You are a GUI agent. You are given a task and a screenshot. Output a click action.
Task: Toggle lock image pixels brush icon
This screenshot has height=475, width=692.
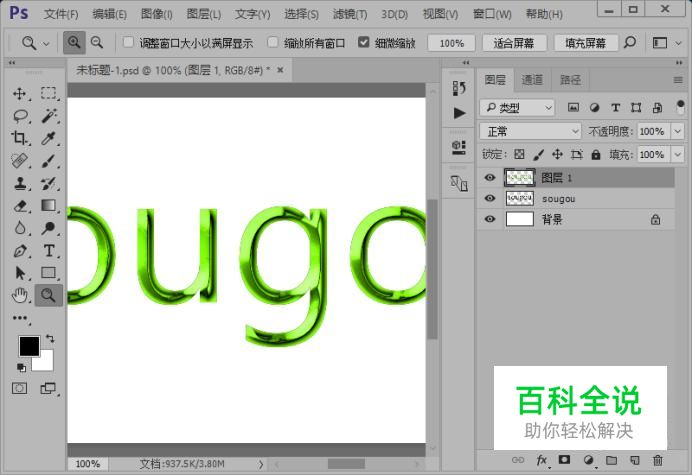click(538, 155)
